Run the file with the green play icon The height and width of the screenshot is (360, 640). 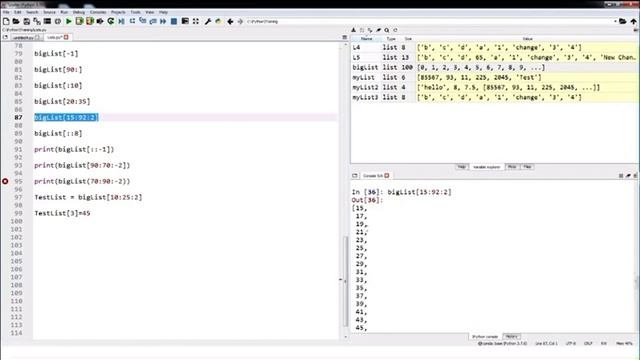pos(69,21)
